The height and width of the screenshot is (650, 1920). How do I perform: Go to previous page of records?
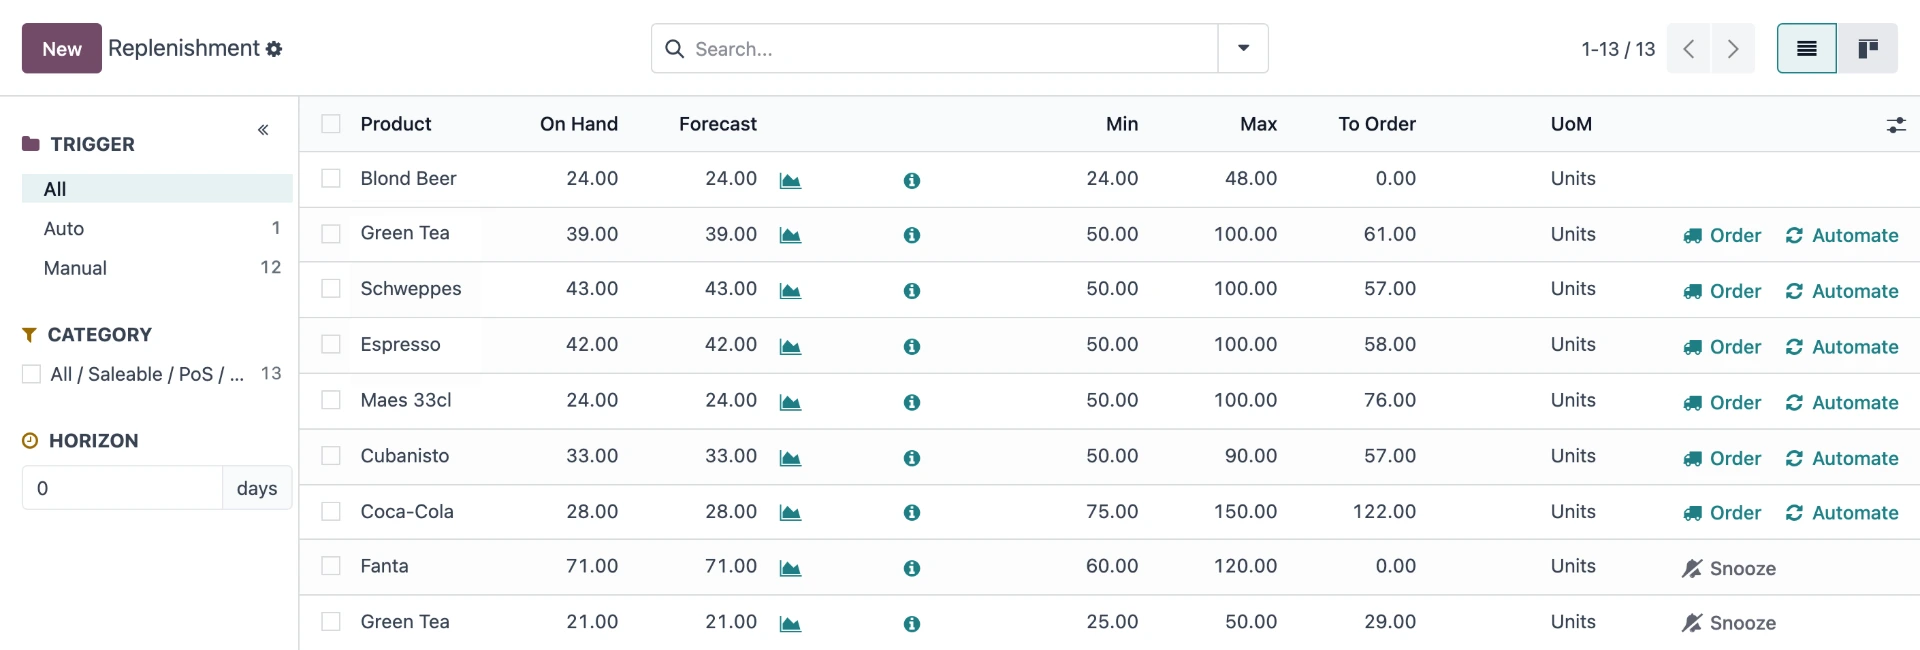click(1688, 49)
